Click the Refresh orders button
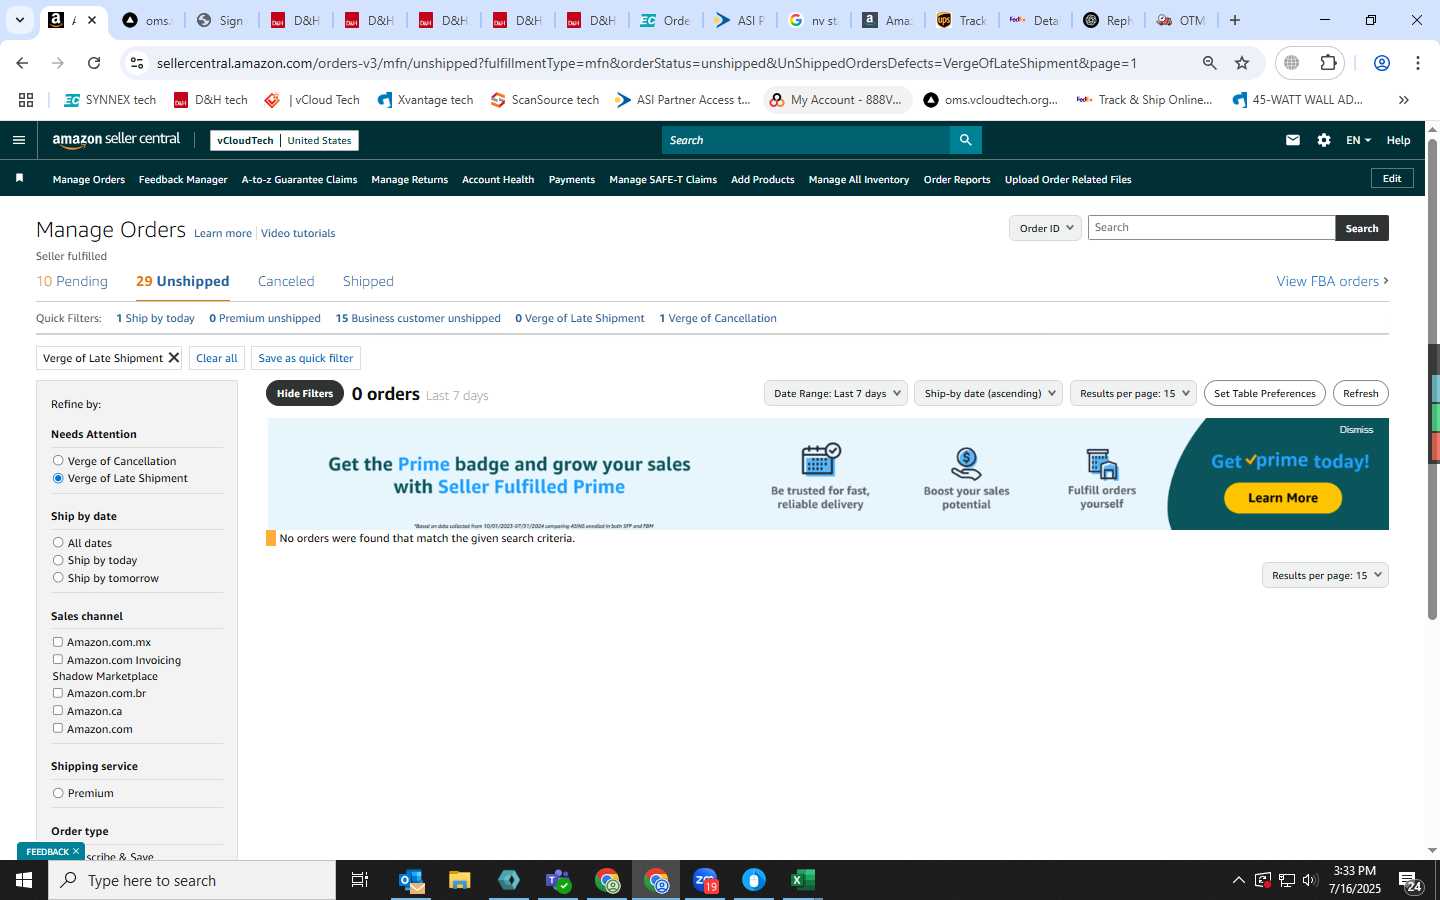1440x900 pixels. click(x=1360, y=393)
